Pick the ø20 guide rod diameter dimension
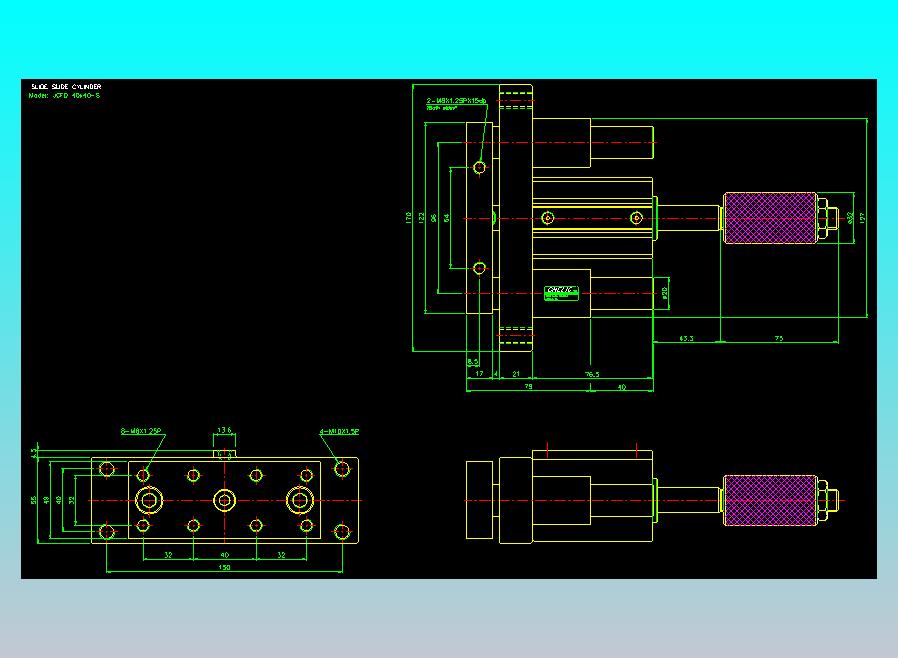898x658 pixels. click(665, 293)
